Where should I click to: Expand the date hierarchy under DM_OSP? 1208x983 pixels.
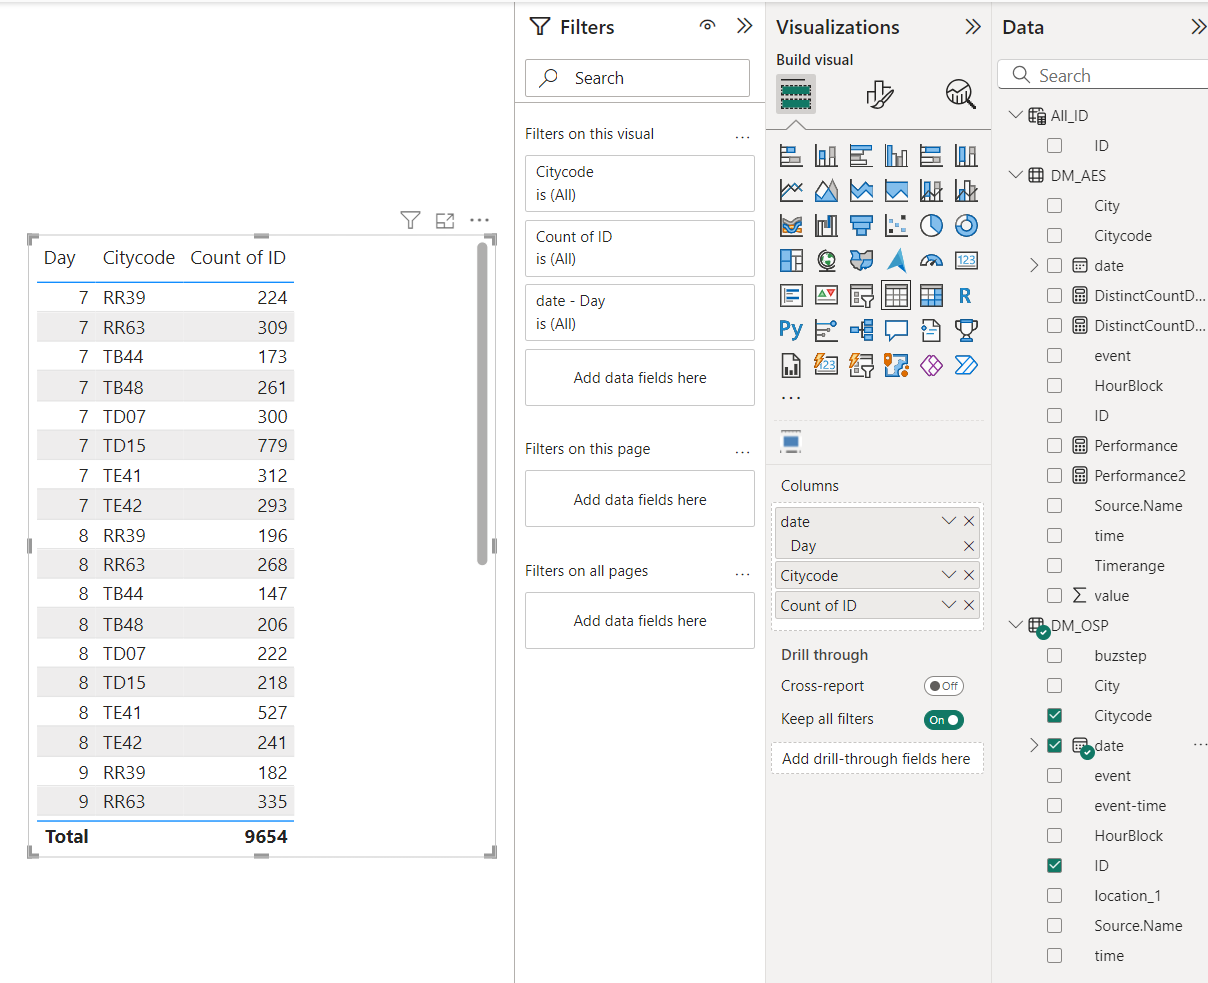(x=1034, y=745)
